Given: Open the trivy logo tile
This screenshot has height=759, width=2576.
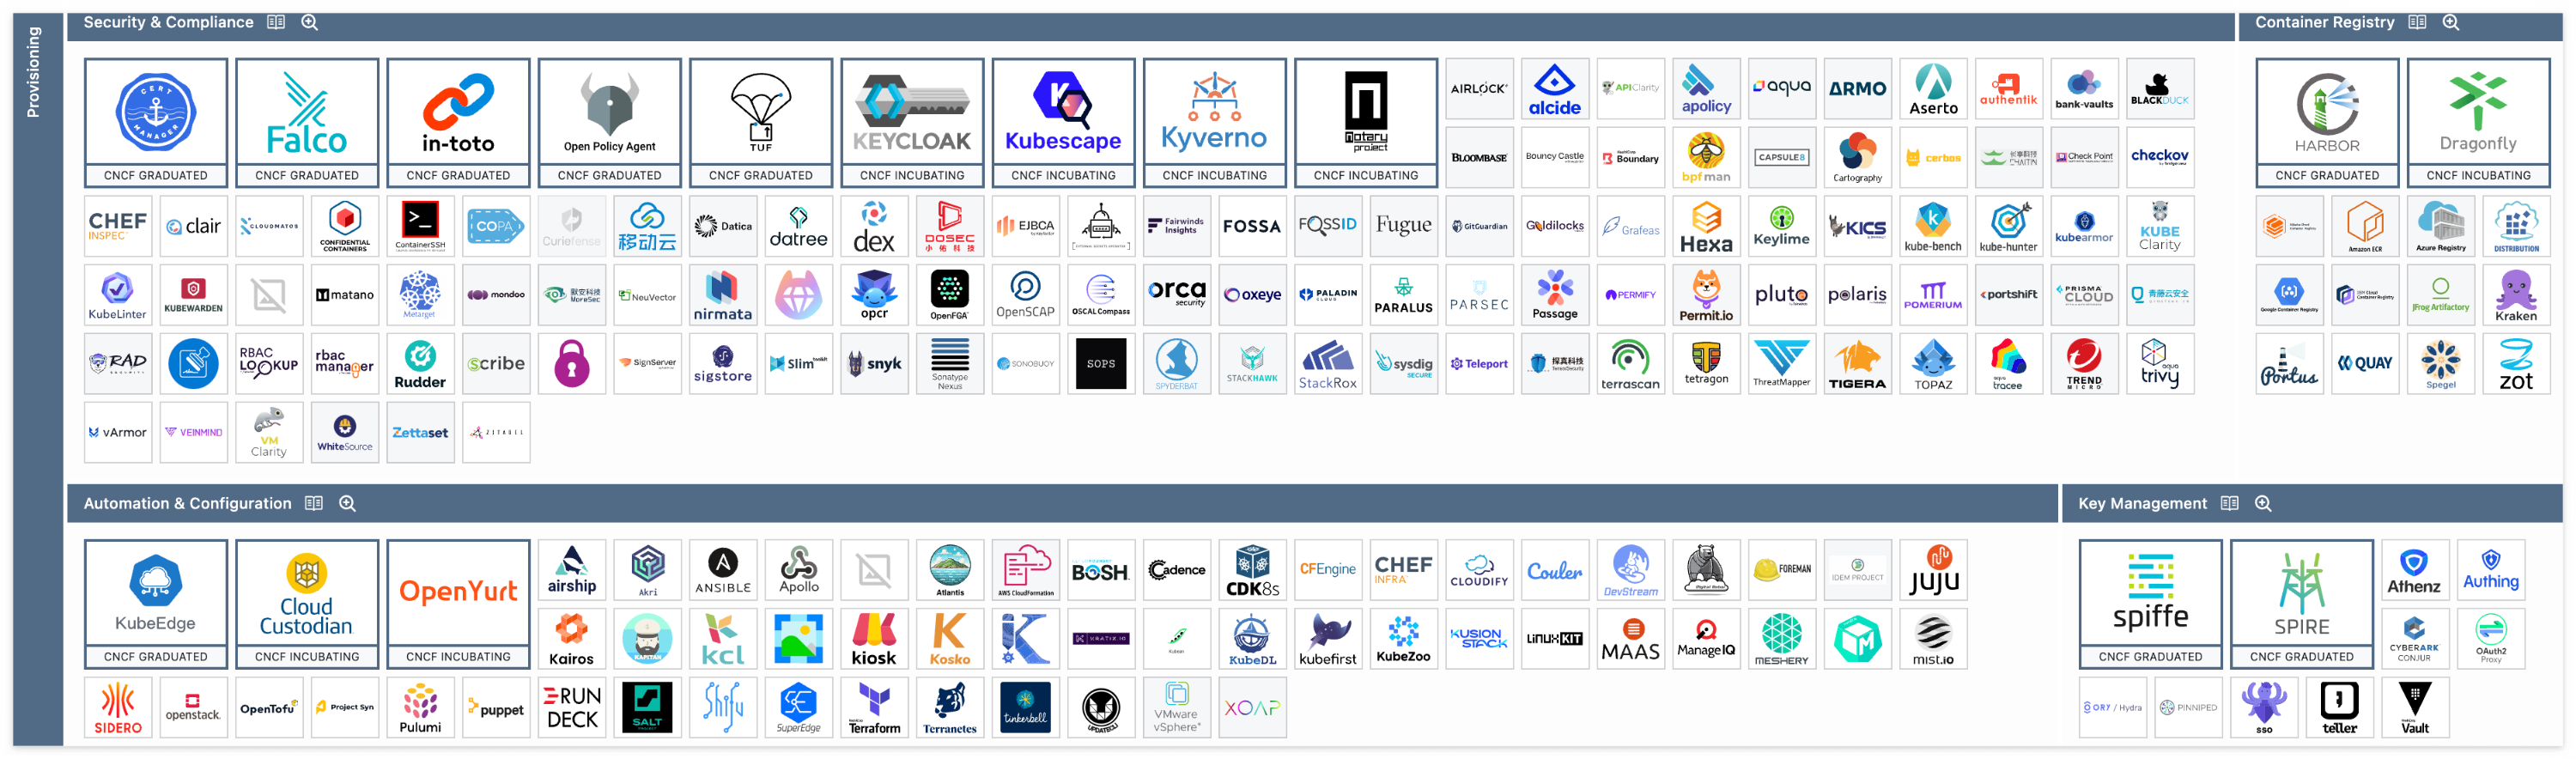Looking at the screenshot, I should (2160, 364).
